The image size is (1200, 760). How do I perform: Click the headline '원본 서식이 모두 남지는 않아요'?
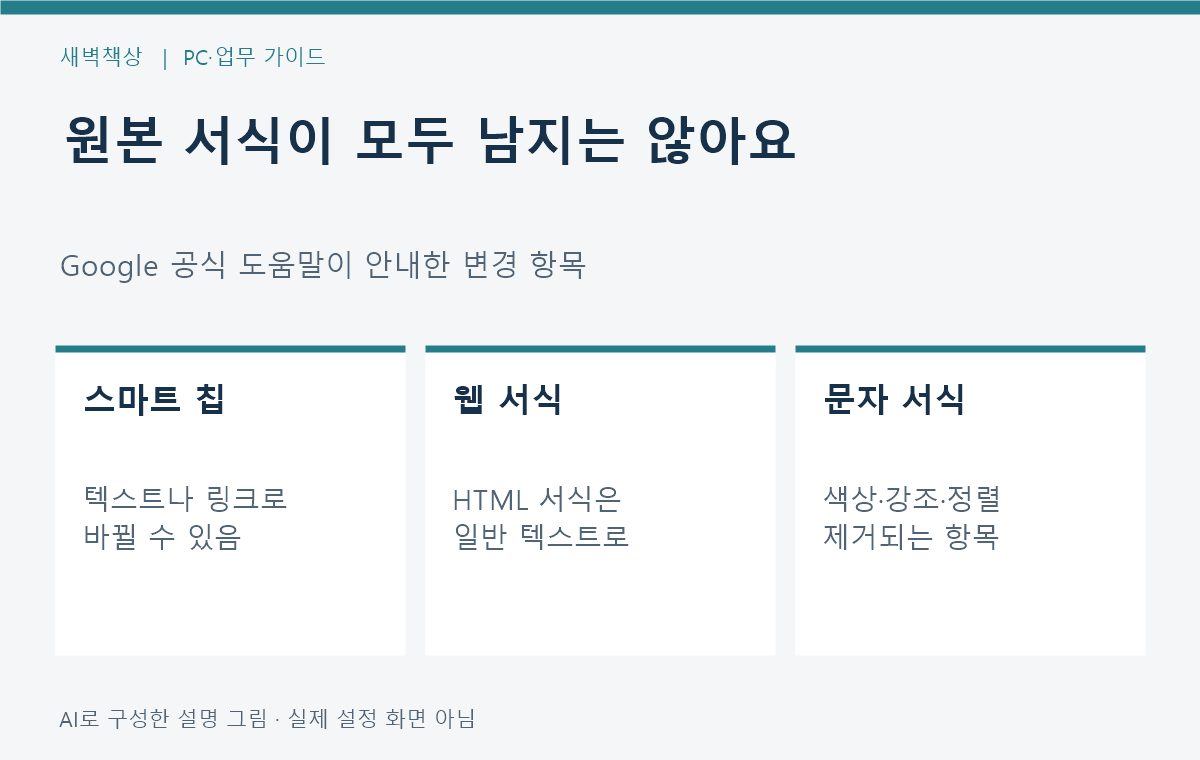tap(430, 141)
